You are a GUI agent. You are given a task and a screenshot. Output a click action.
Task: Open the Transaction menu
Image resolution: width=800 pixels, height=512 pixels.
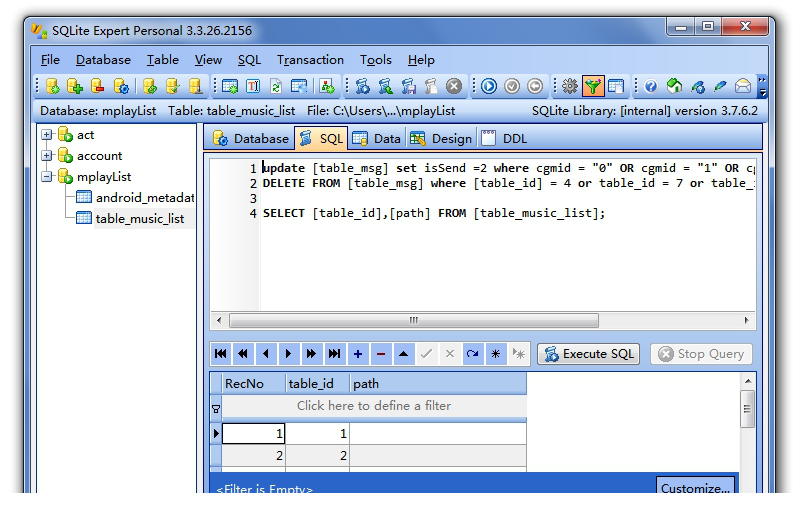click(310, 60)
